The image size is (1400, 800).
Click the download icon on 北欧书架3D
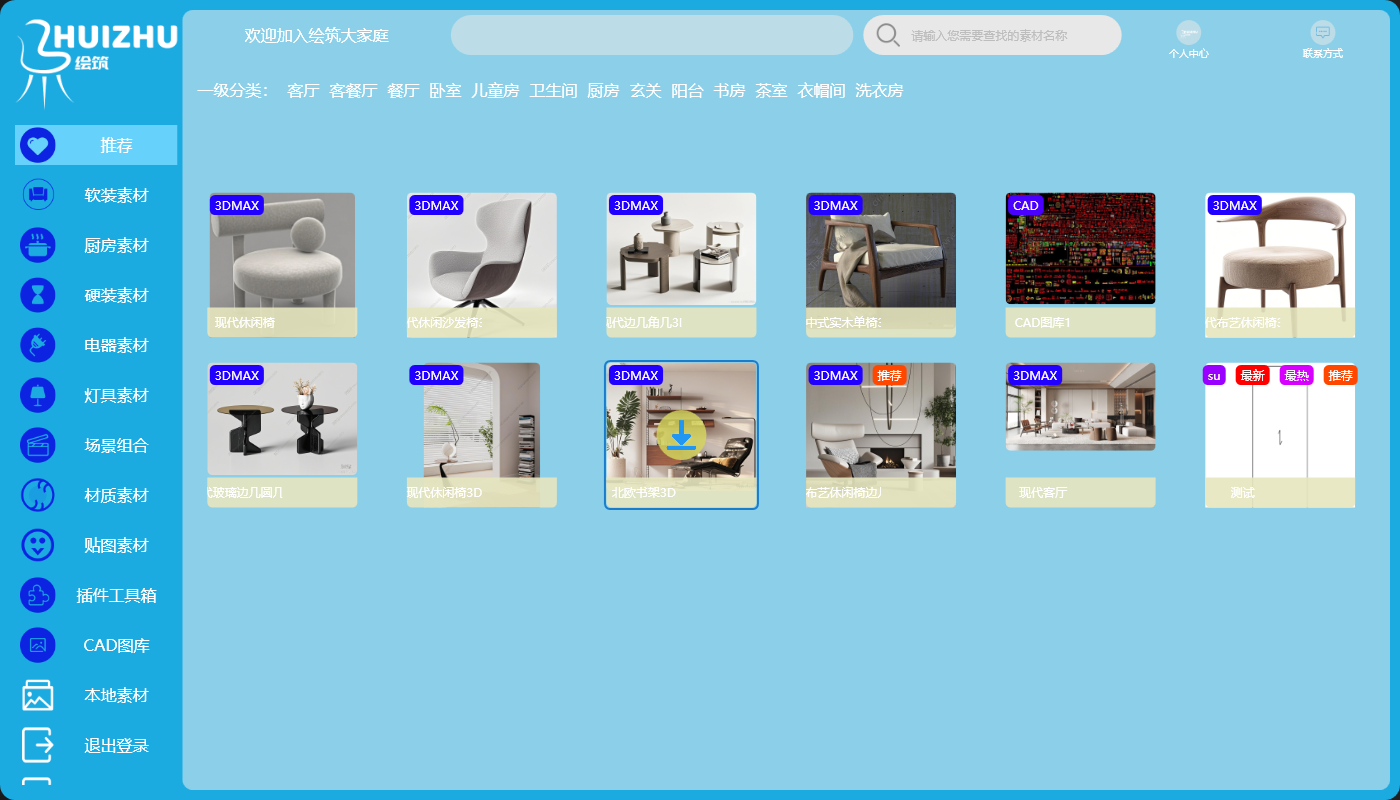tap(681, 435)
